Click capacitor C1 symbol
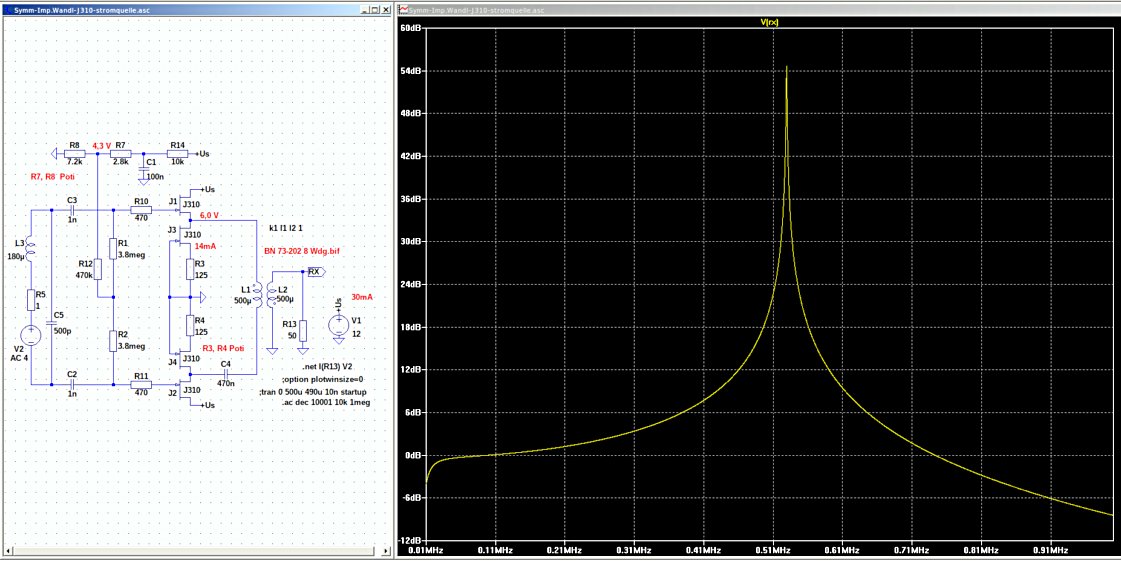This screenshot has width=1121, height=561. [145, 168]
